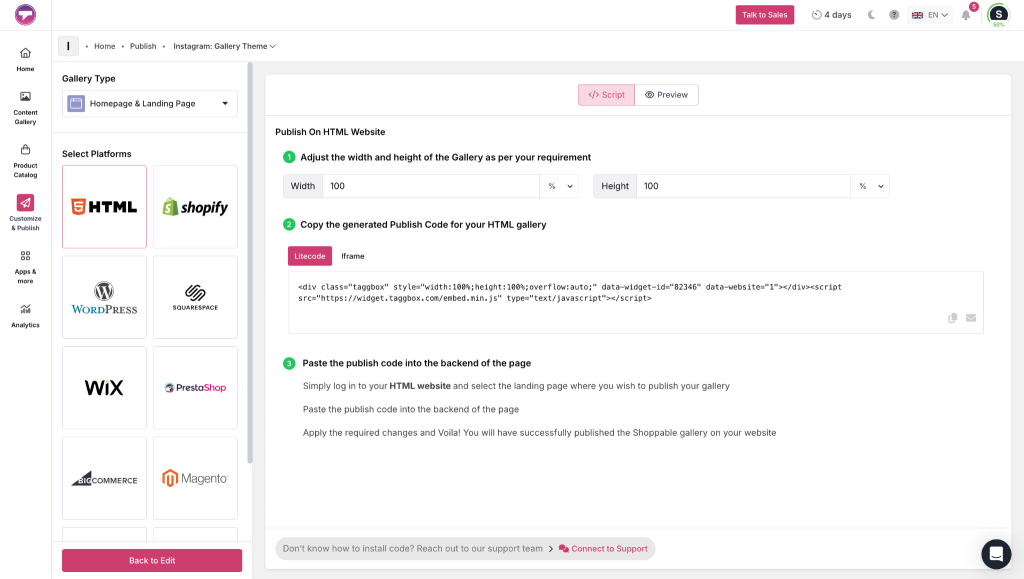
Task: Select Litecode code tab
Action: click(310, 256)
